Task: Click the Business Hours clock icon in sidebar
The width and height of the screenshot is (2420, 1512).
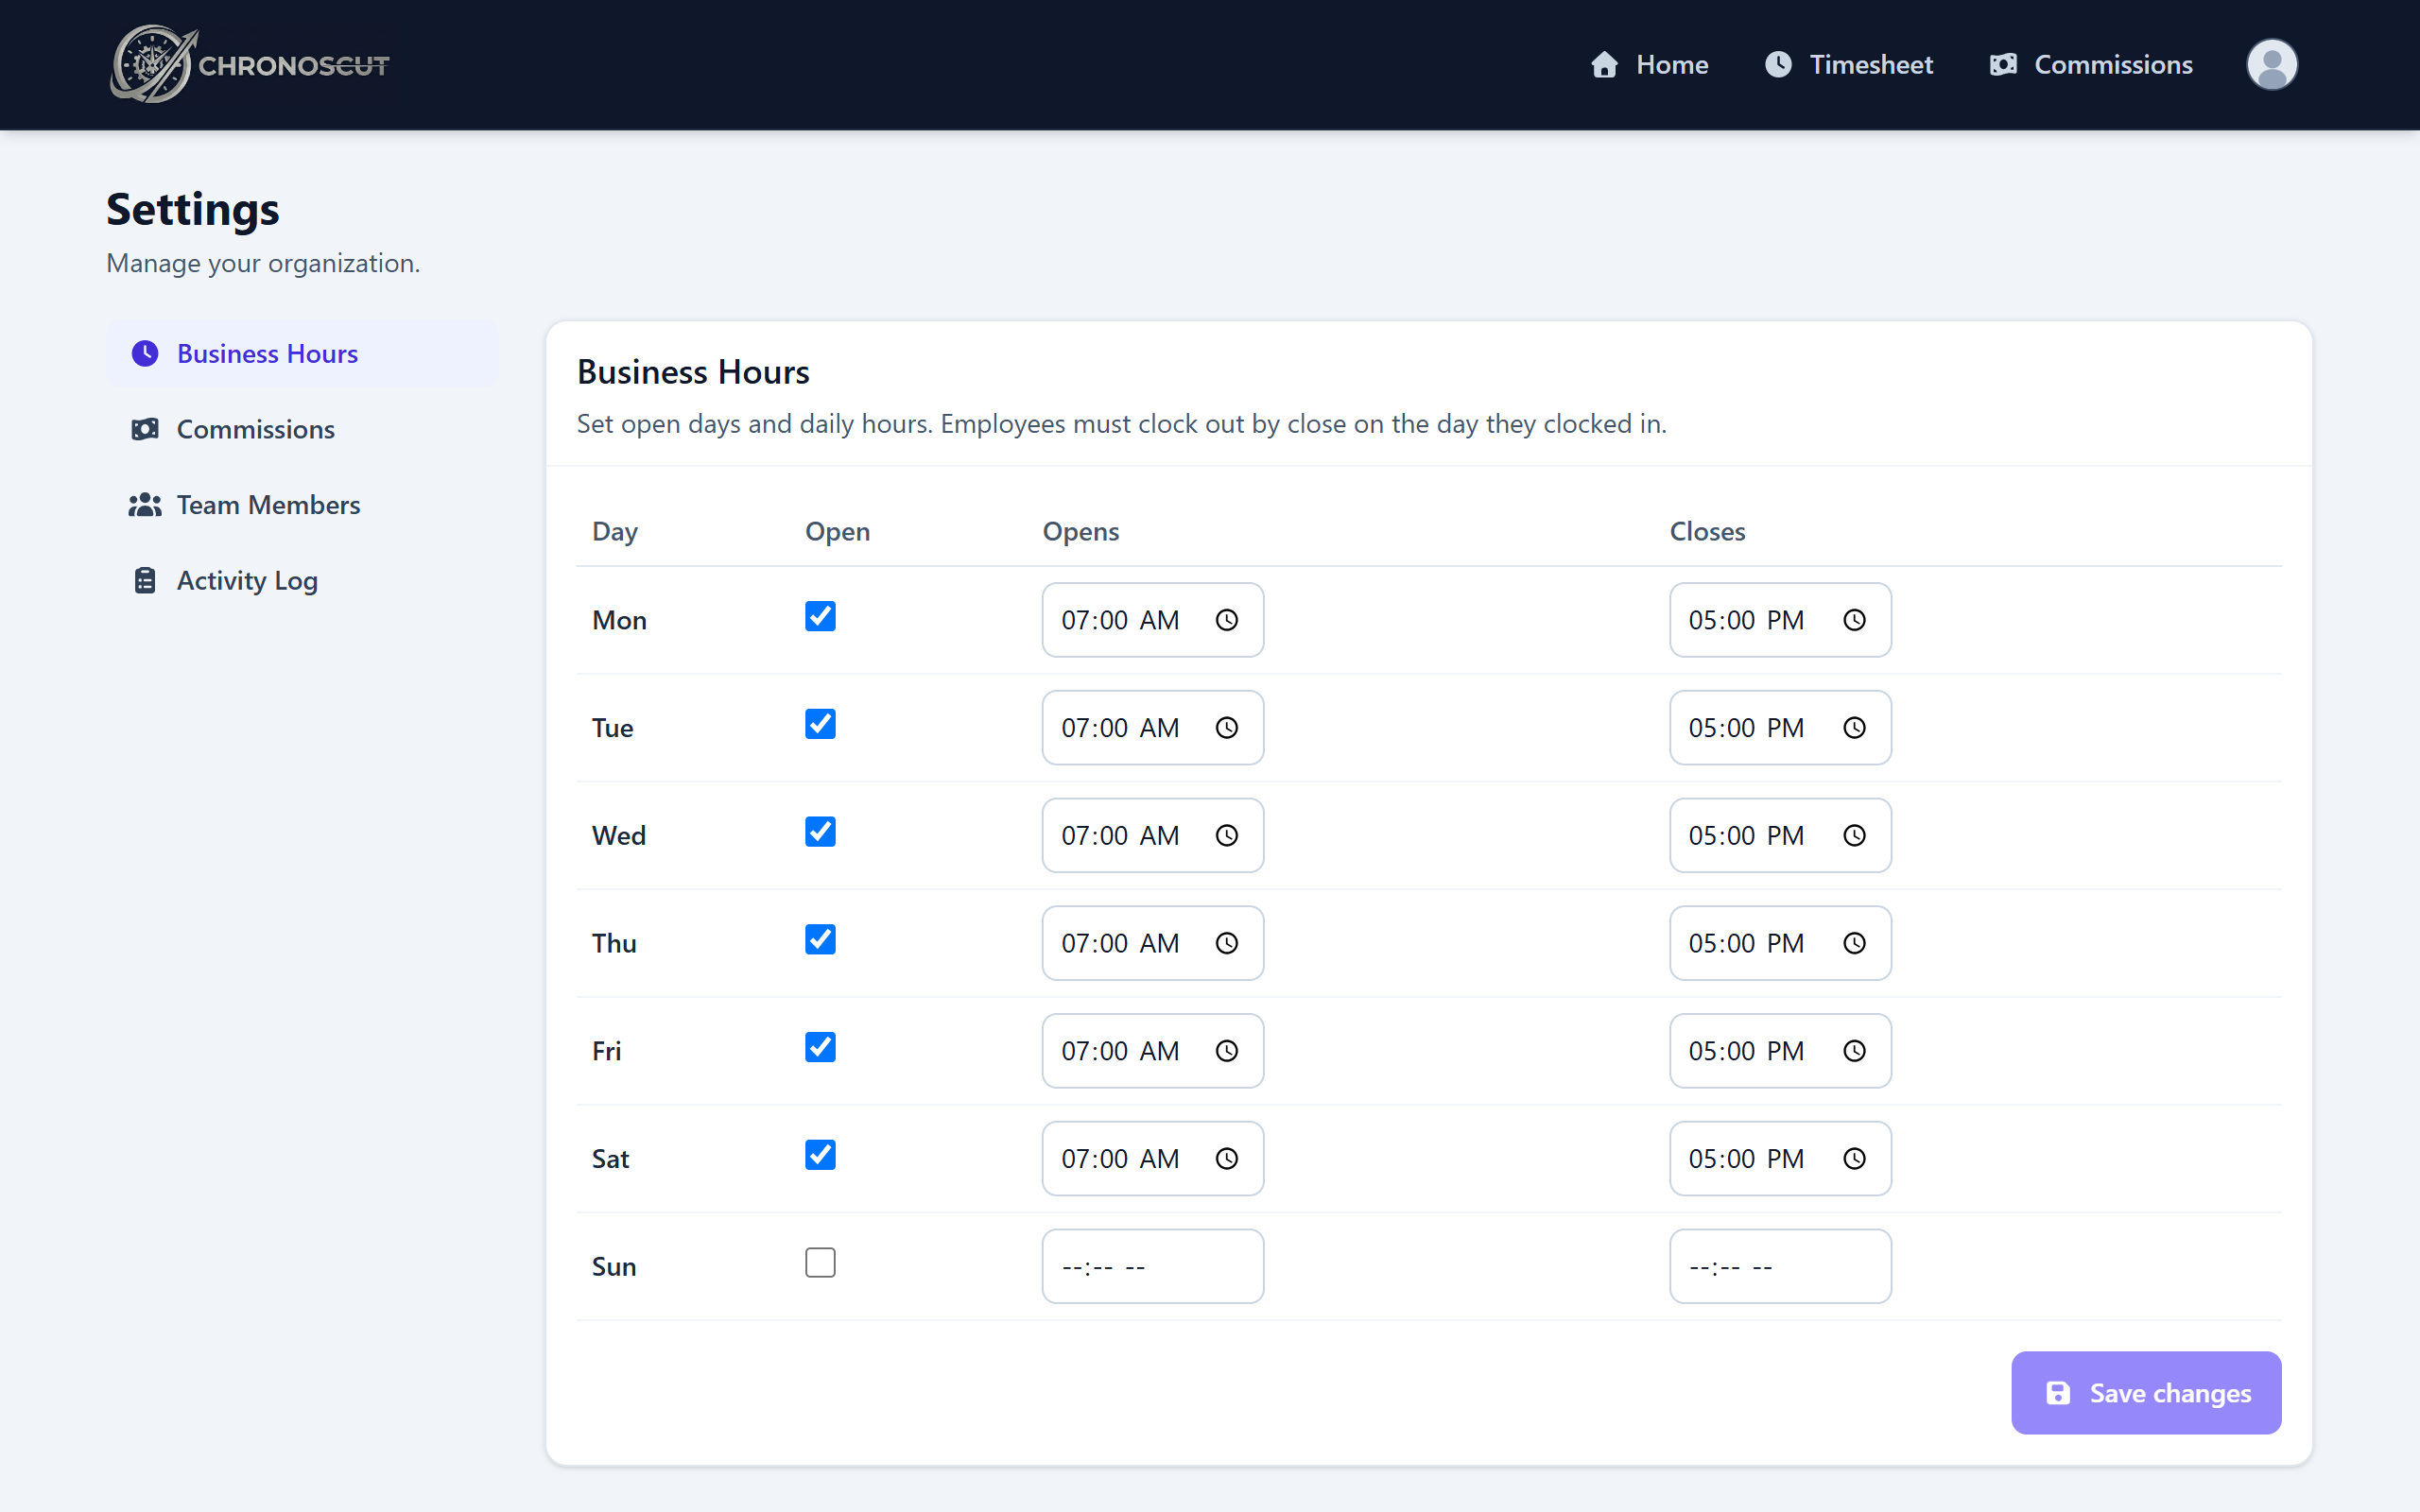Action: coord(145,353)
